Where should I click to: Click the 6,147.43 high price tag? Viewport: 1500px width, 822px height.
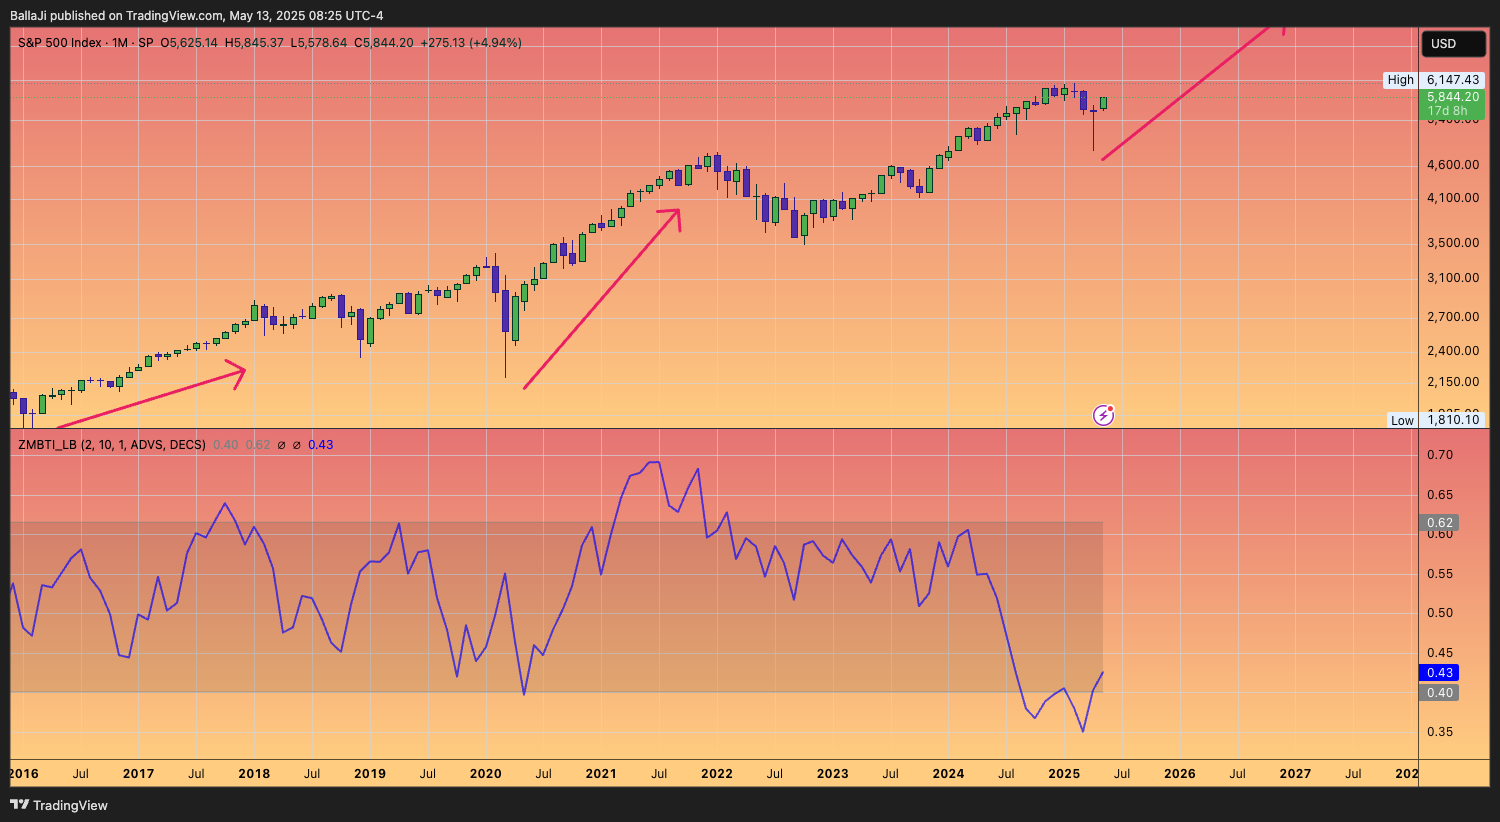pyautogui.click(x=1453, y=80)
